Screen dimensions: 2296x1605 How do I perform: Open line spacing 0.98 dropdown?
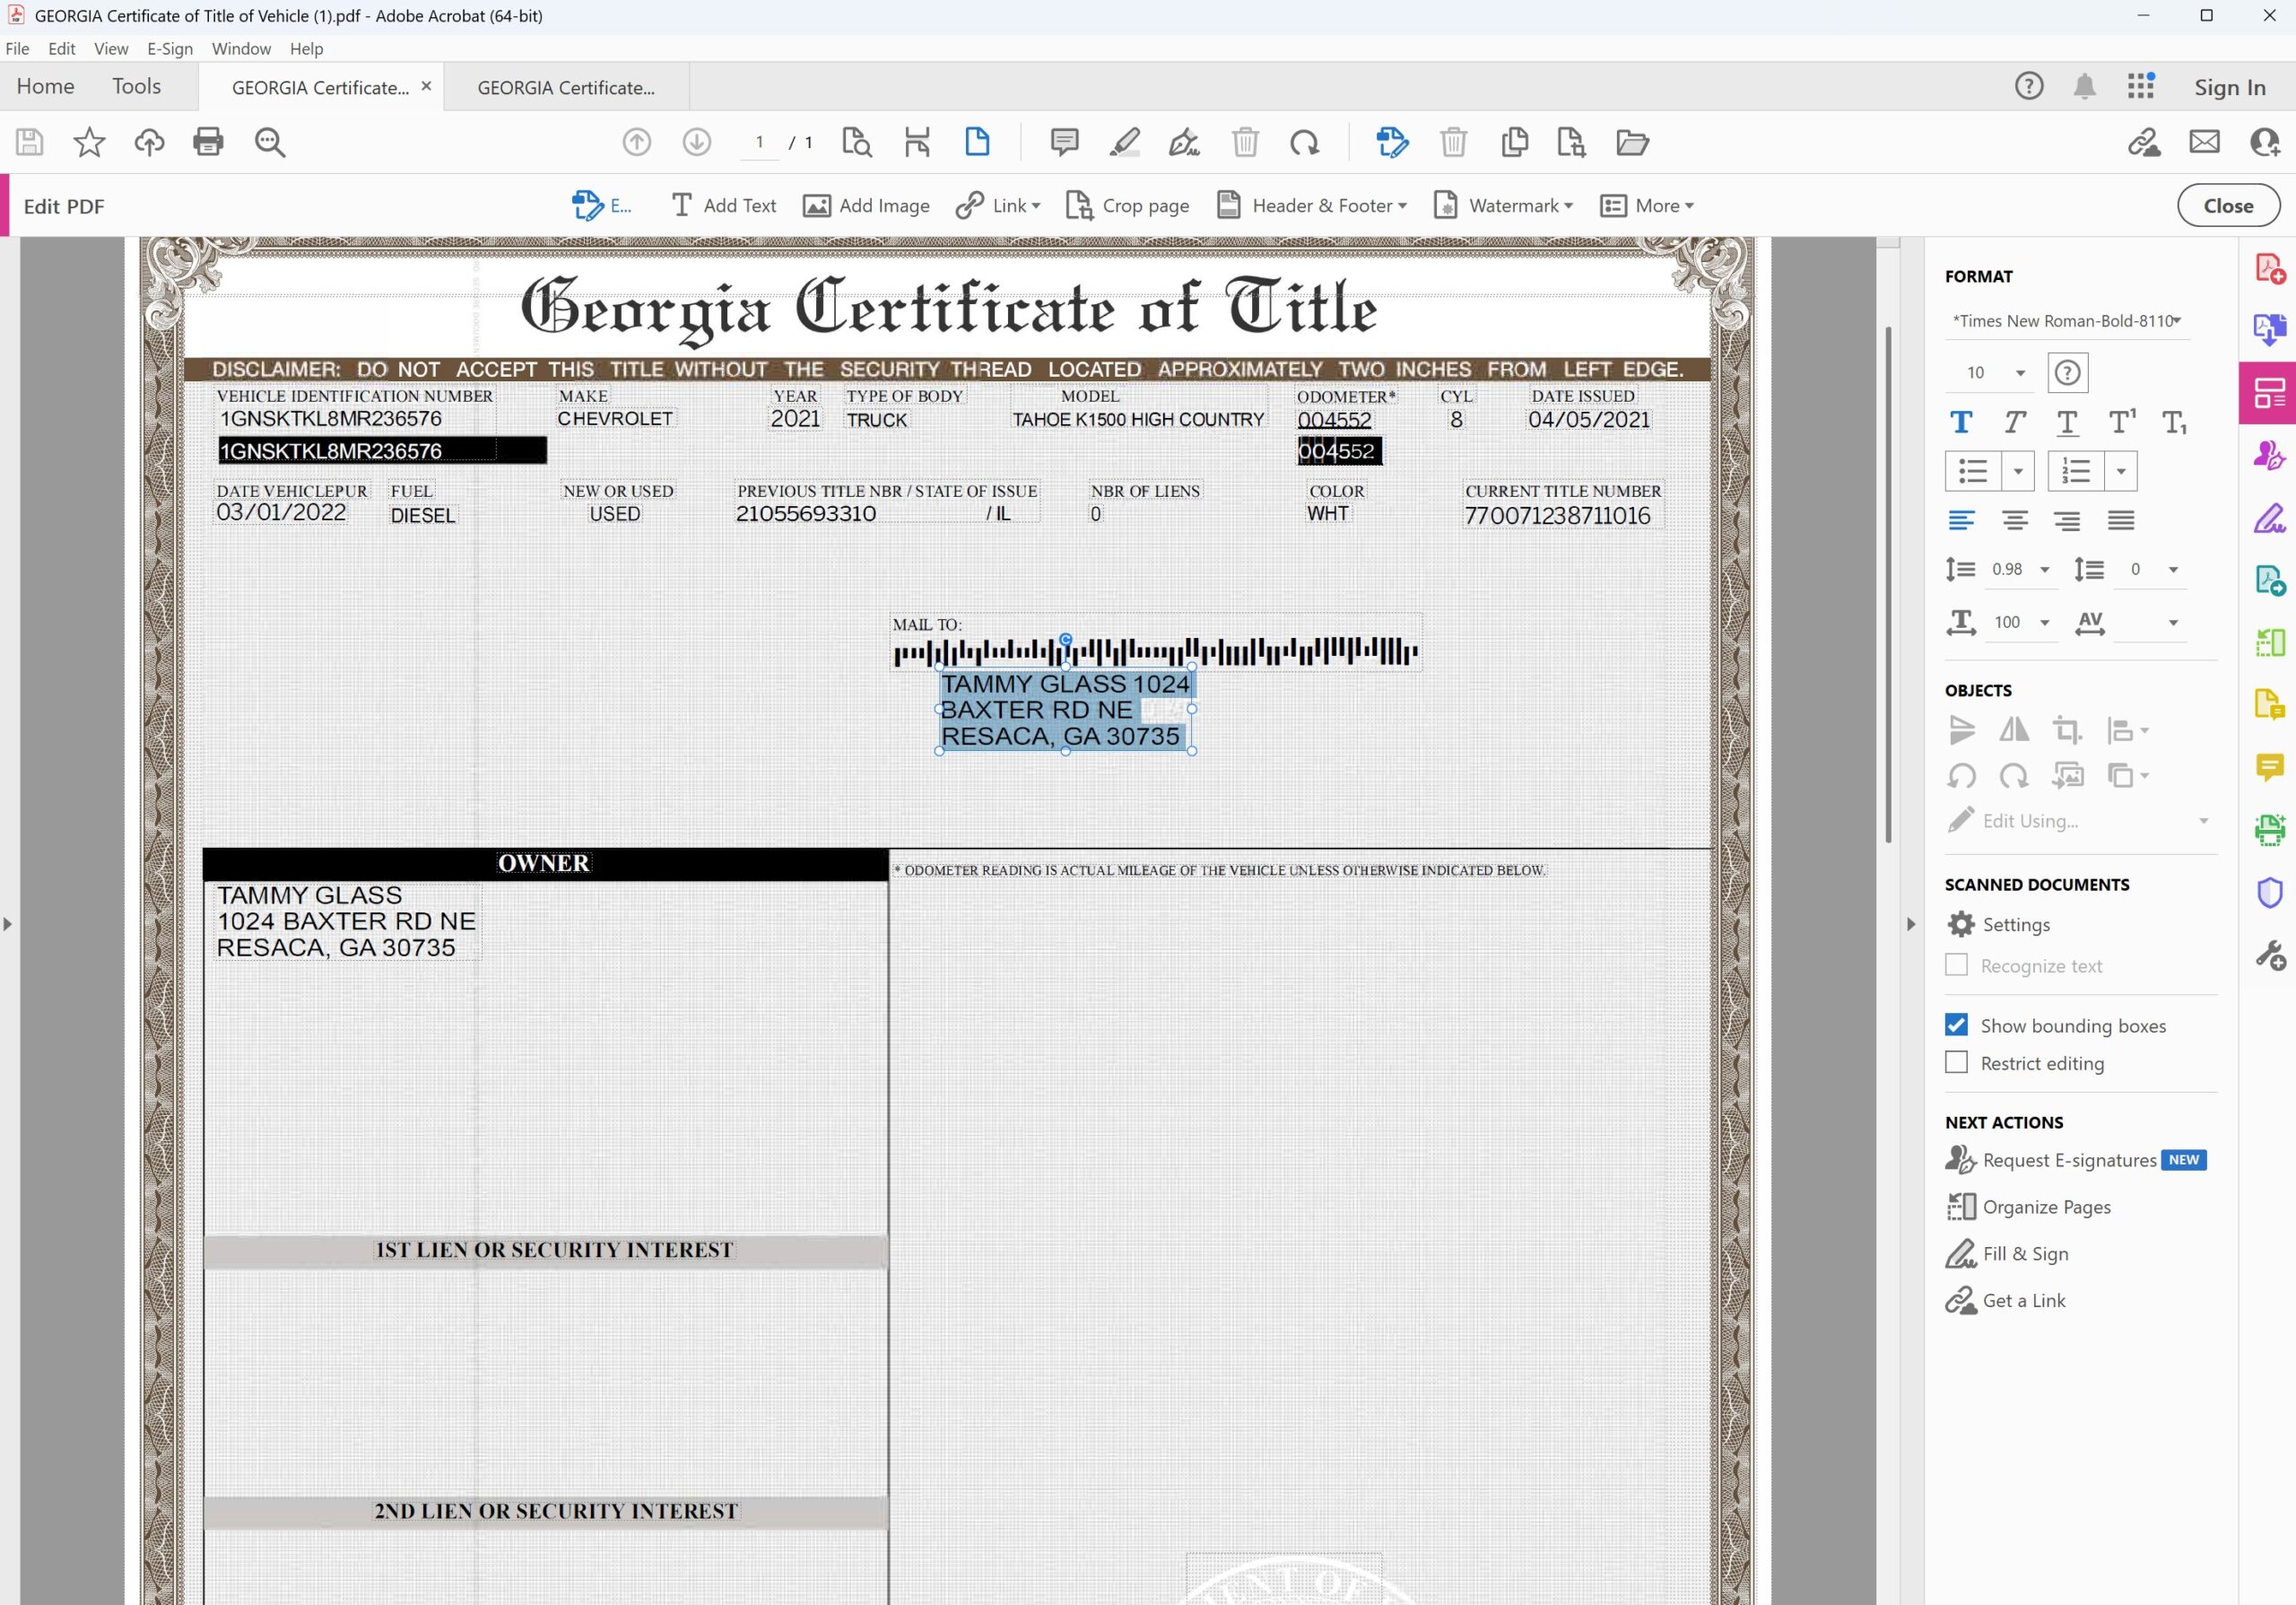tap(2045, 570)
